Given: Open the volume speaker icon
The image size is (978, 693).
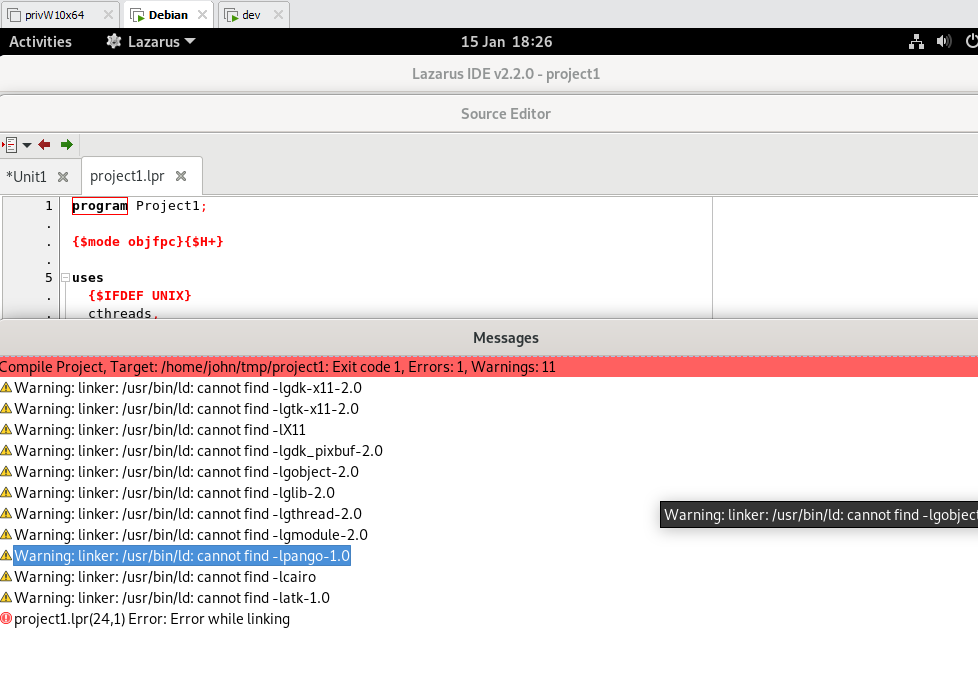Looking at the screenshot, I should pos(944,42).
